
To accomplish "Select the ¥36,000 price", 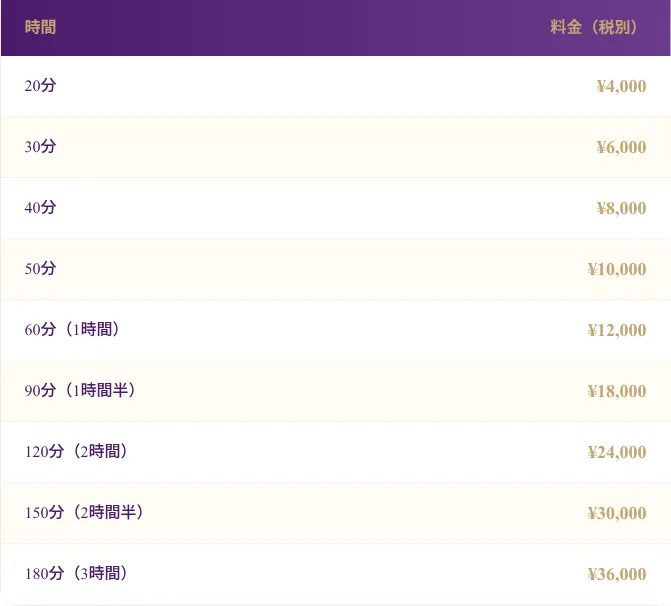I will point(617,574).
